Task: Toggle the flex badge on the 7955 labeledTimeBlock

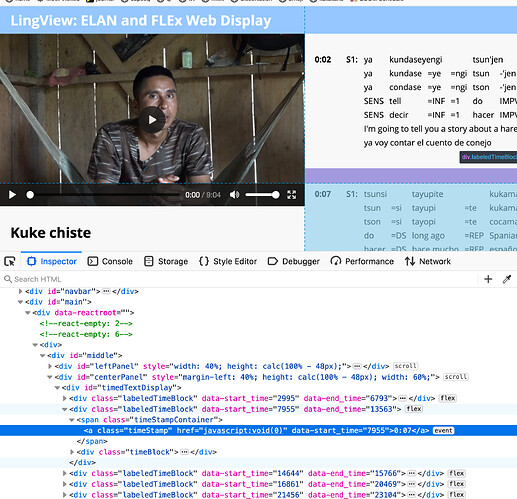Action: (x=414, y=409)
